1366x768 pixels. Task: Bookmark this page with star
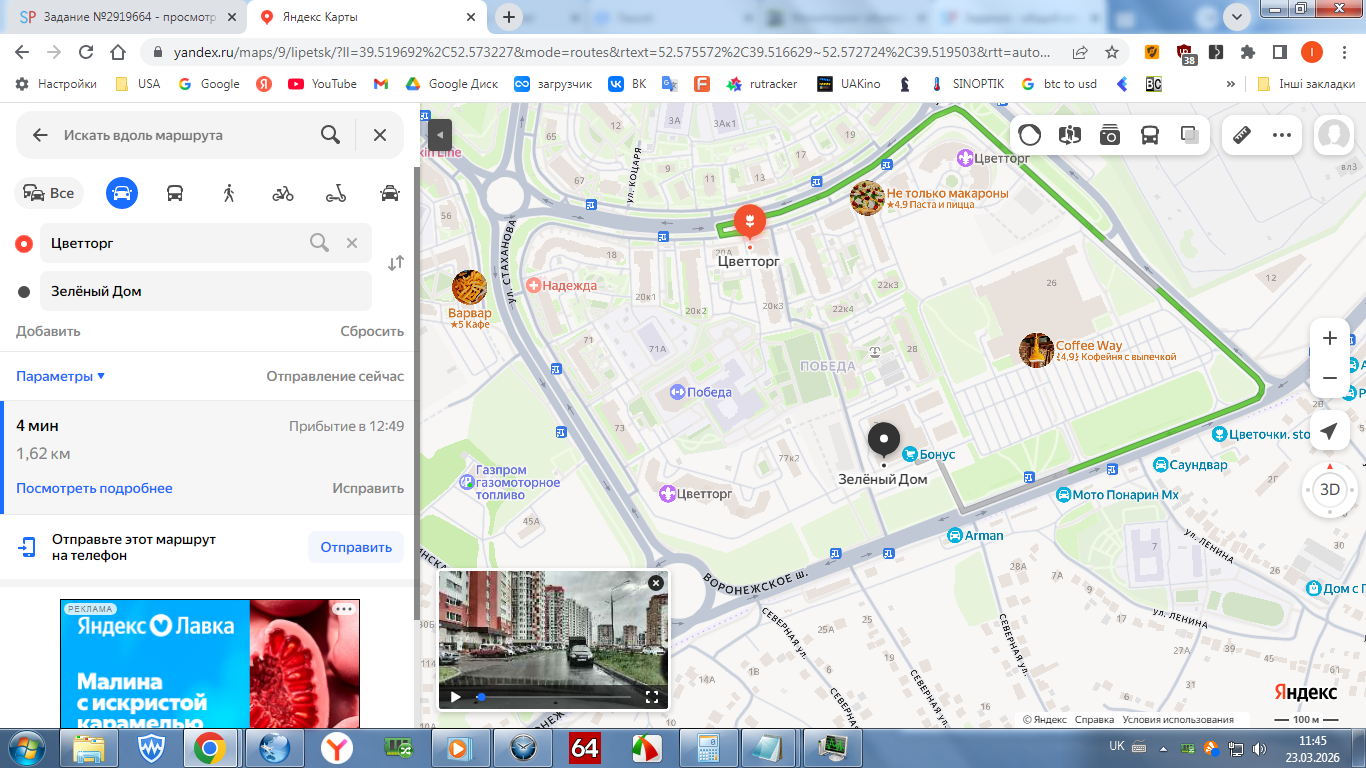click(1112, 52)
